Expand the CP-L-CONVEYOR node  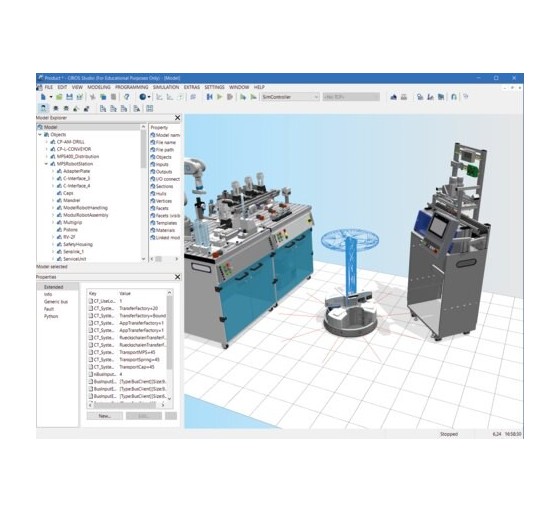[46, 149]
